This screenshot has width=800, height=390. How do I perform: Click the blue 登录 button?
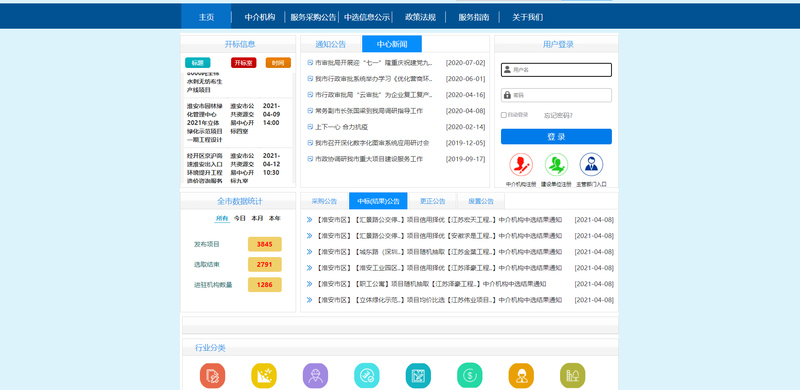point(556,137)
